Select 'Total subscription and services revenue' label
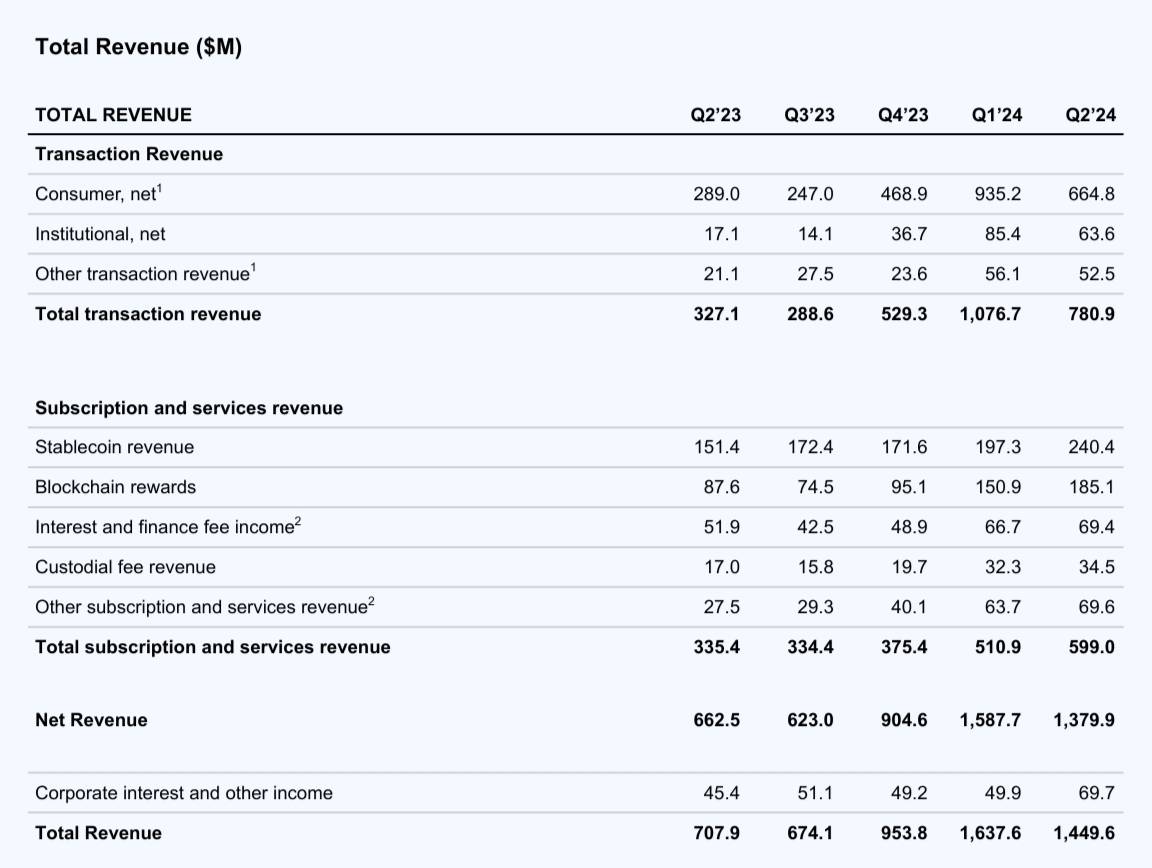The width and height of the screenshot is (1152, 868). [213, 647]
